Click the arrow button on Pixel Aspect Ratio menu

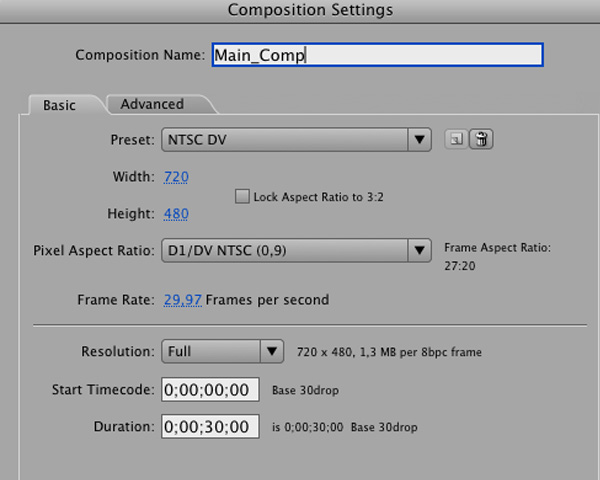point(421,250)
